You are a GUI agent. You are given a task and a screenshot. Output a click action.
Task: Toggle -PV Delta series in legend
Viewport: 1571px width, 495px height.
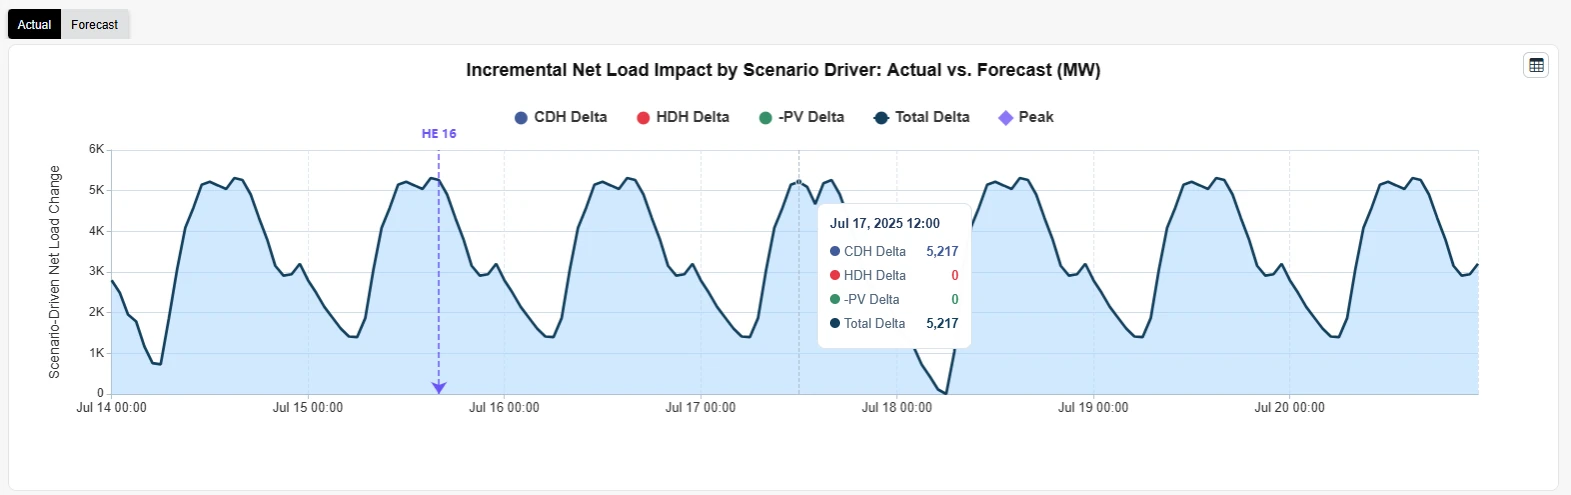[x=801, y=117]
